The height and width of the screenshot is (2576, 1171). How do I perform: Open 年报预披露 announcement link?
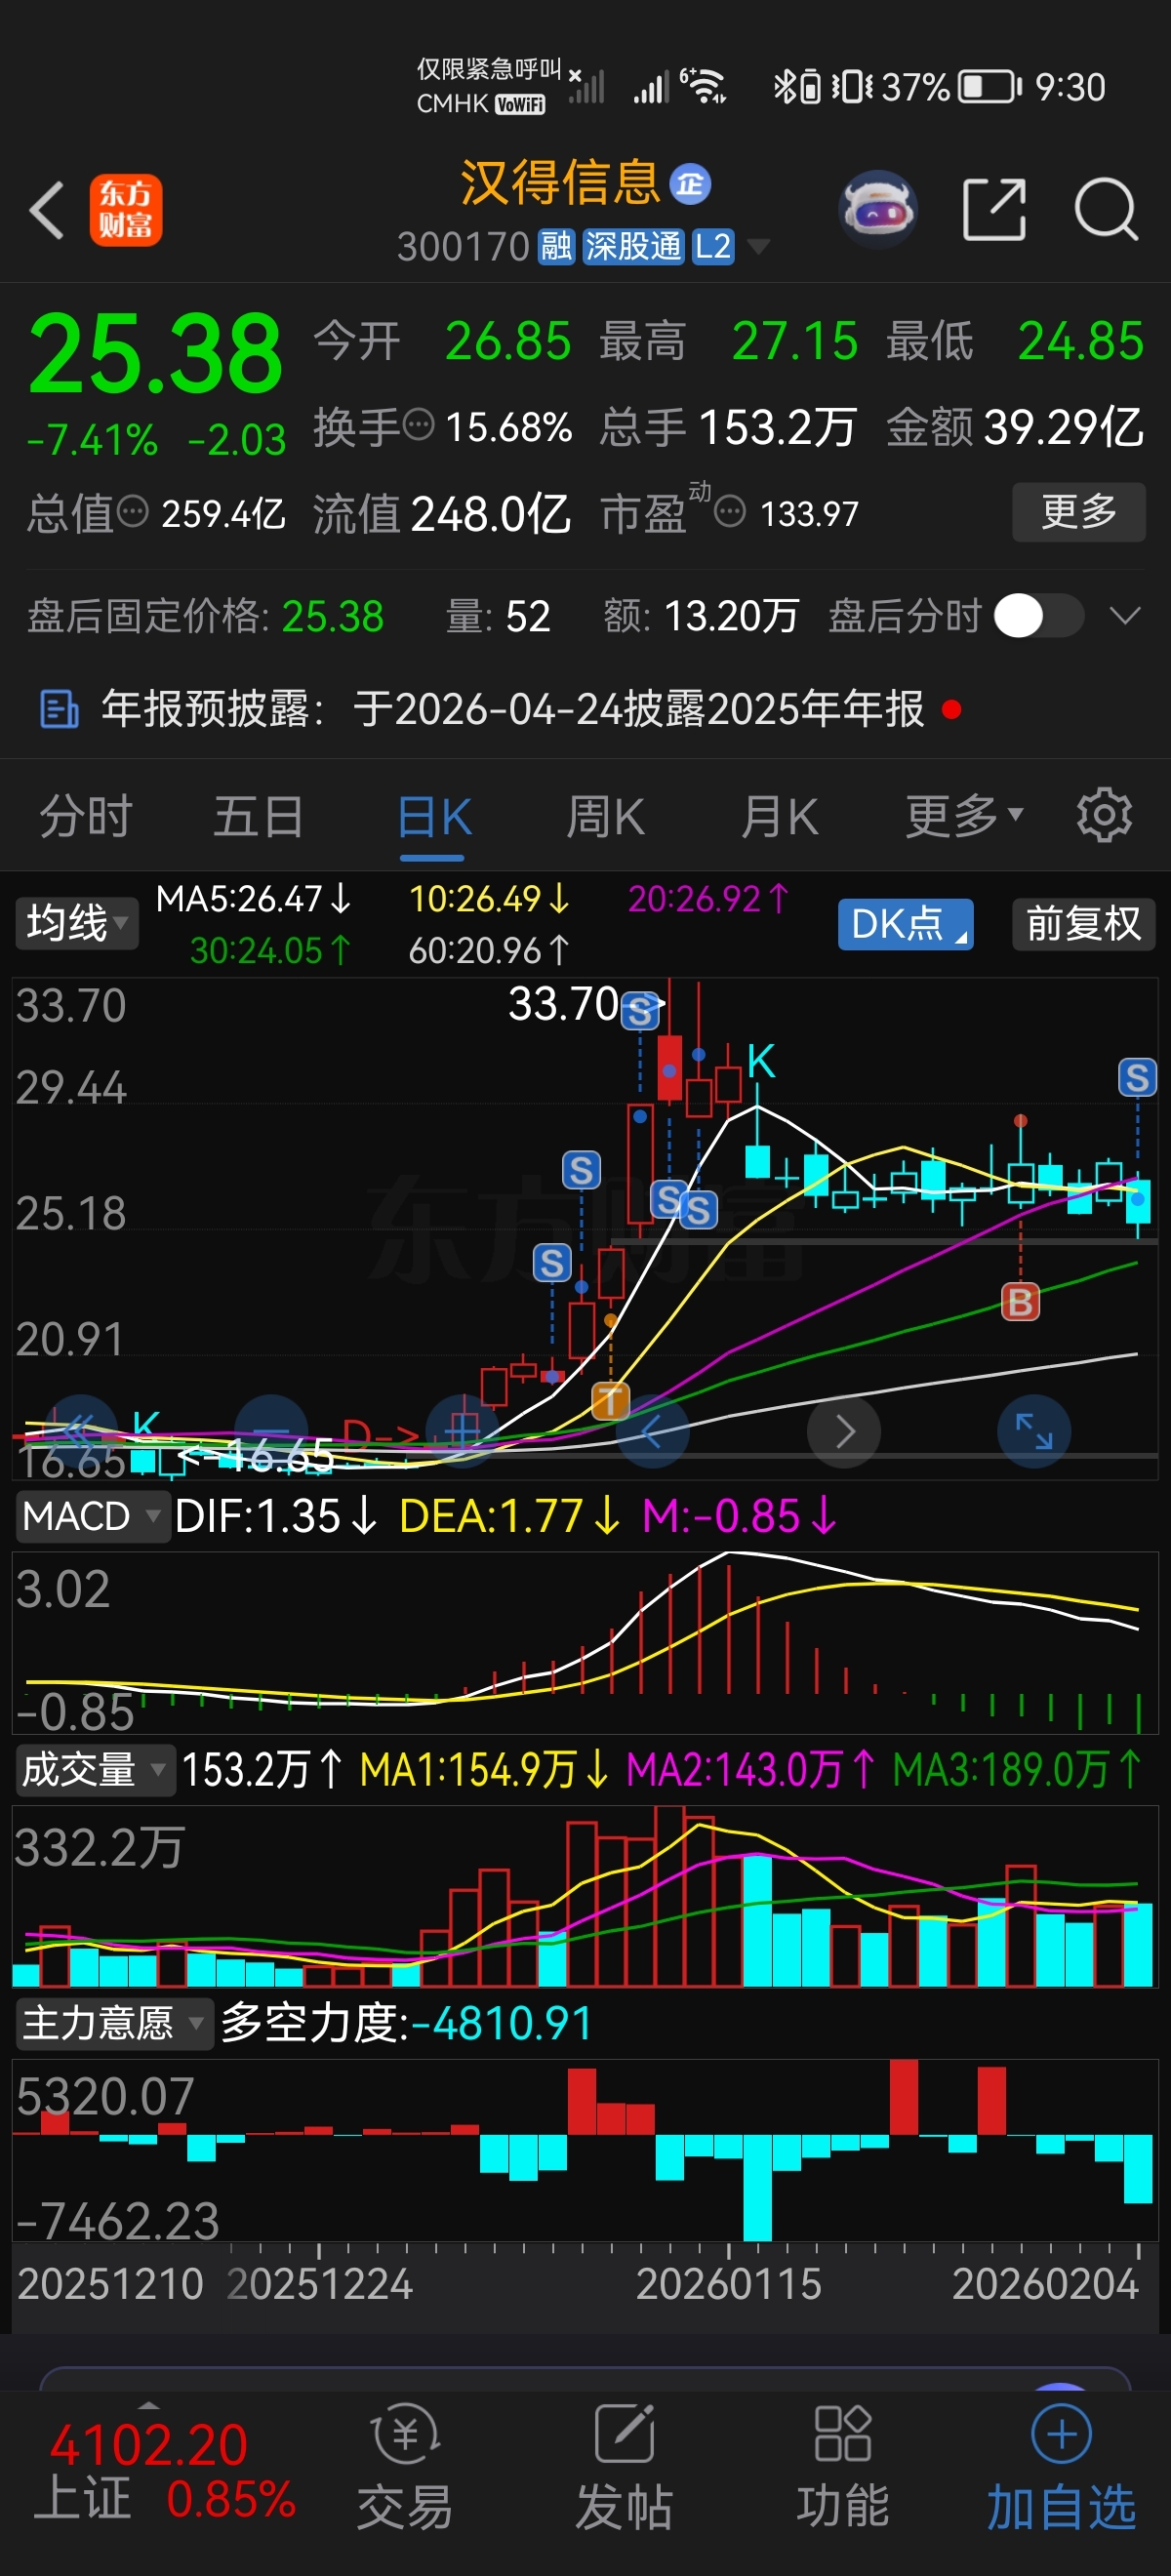(x=513, y=709)
